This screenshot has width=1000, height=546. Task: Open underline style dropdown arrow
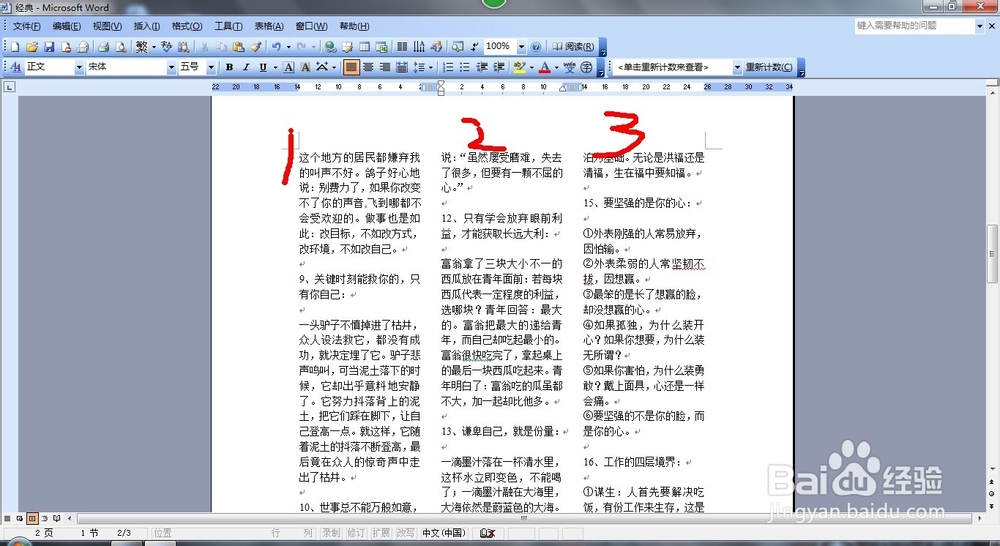276,67
